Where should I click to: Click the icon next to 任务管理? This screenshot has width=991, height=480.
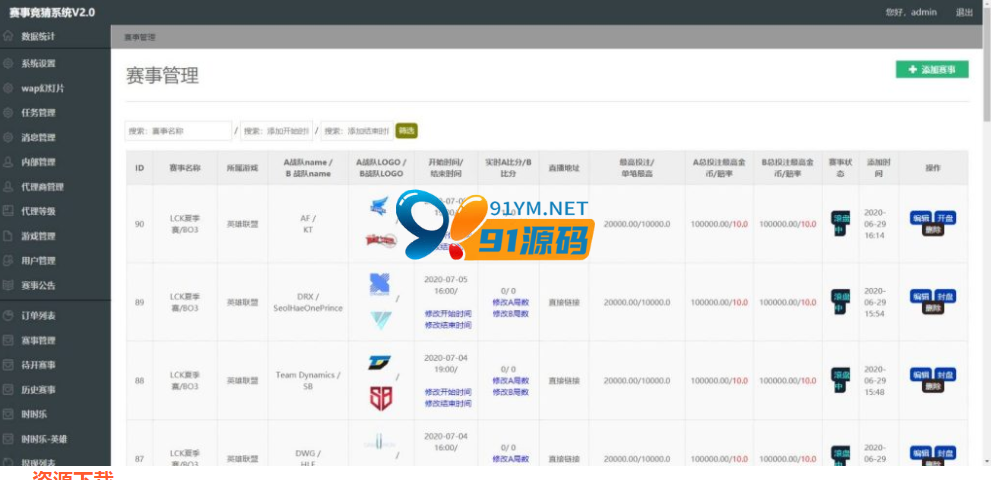(x=8, y=113)
